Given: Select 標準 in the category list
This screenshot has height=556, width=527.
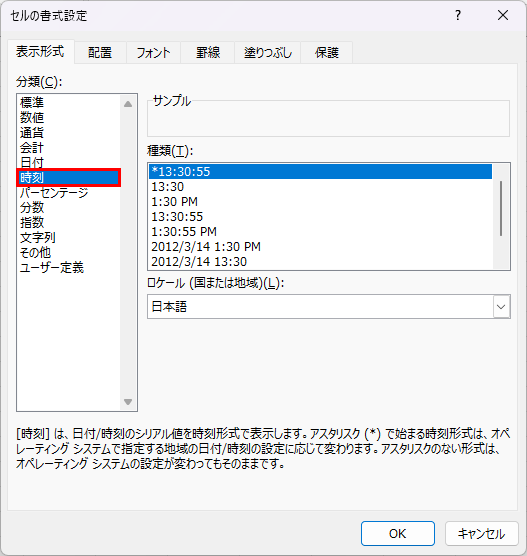Looking at the screenshot, I should click(69, 102).
